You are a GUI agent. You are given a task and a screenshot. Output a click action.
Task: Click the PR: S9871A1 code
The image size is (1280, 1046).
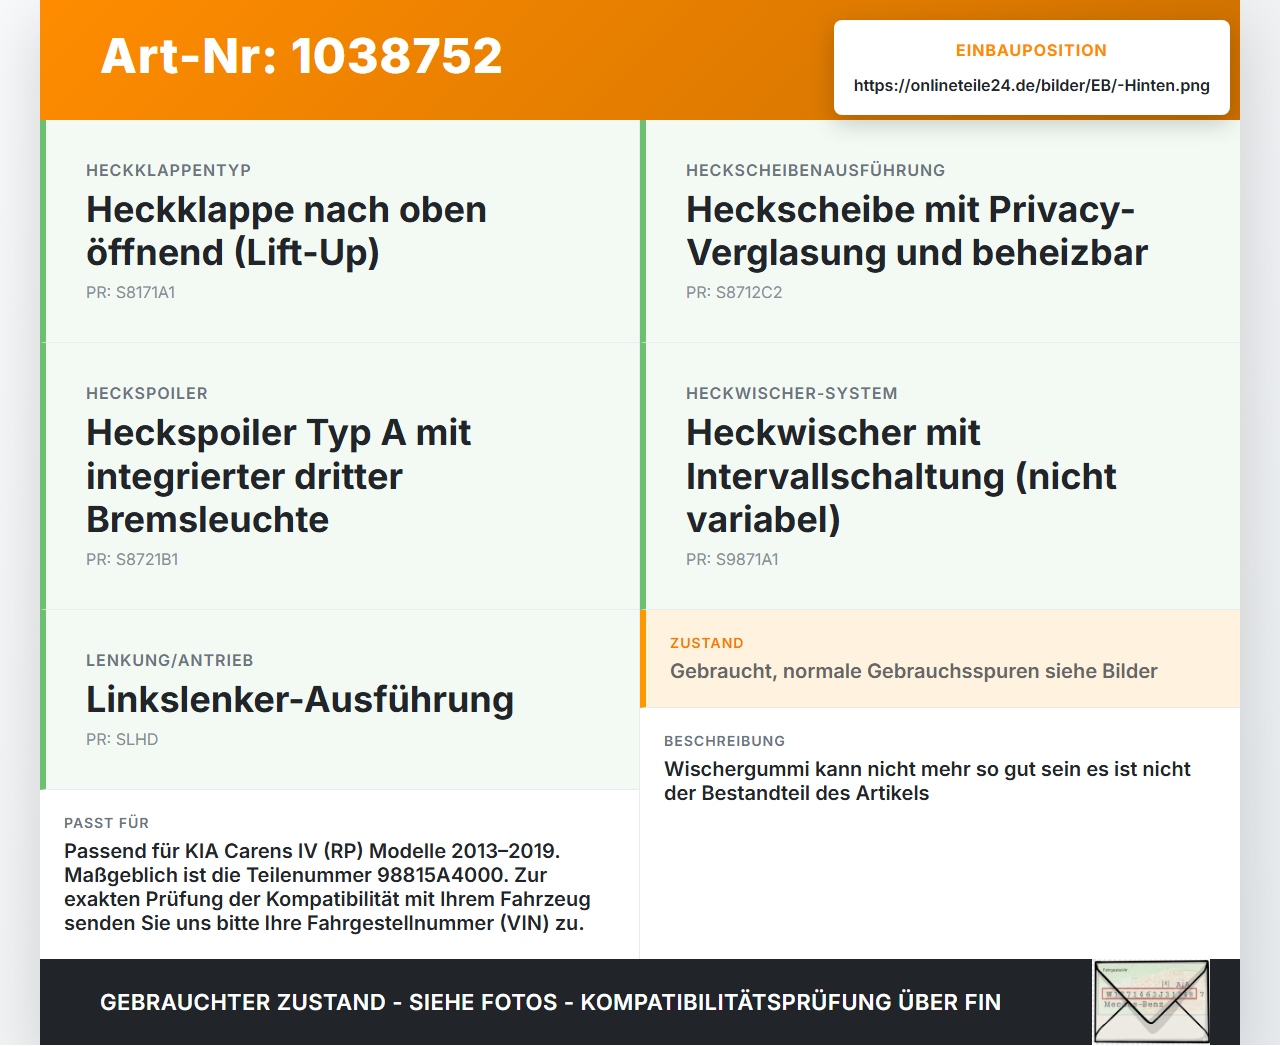[x=732, y=559]
